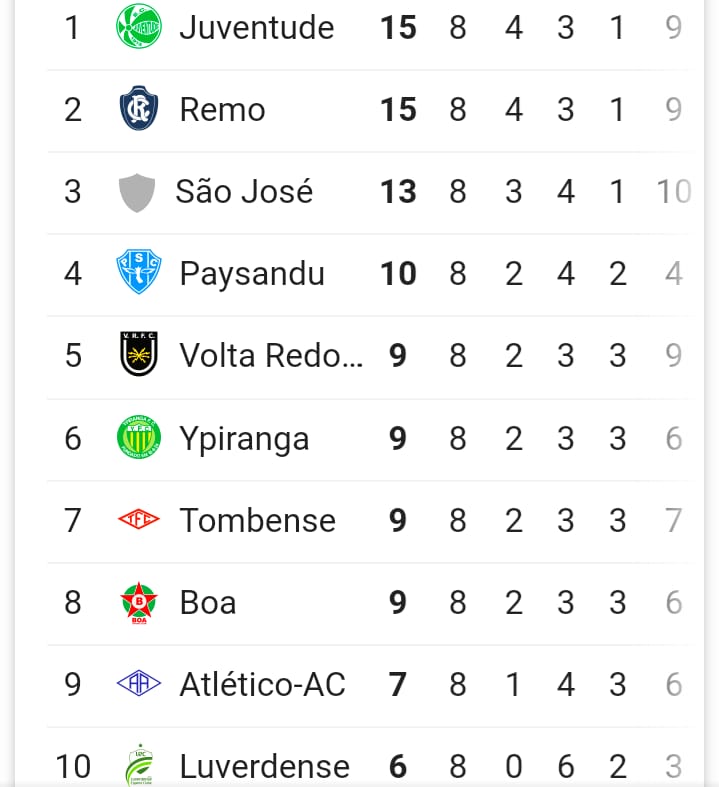Screen dimensions: 719x787
Task: Click Juventude's bold 15 points value
Action: pyautogui.click(x=398, y=27)
